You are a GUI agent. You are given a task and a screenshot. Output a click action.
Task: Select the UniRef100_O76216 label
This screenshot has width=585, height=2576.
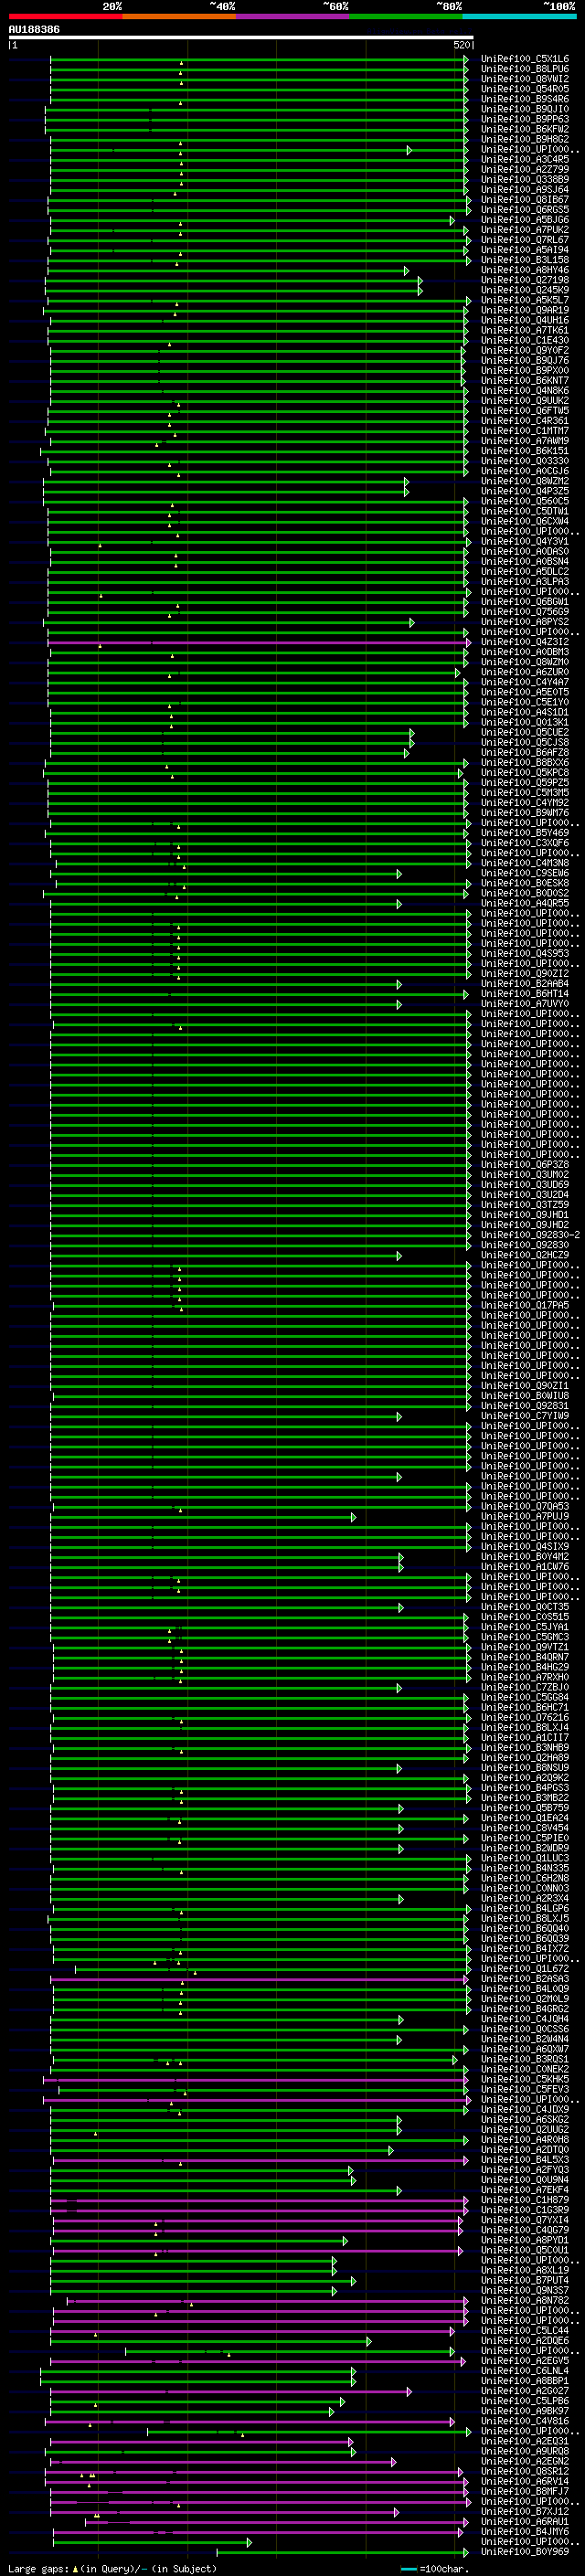tap(525, 1717)
